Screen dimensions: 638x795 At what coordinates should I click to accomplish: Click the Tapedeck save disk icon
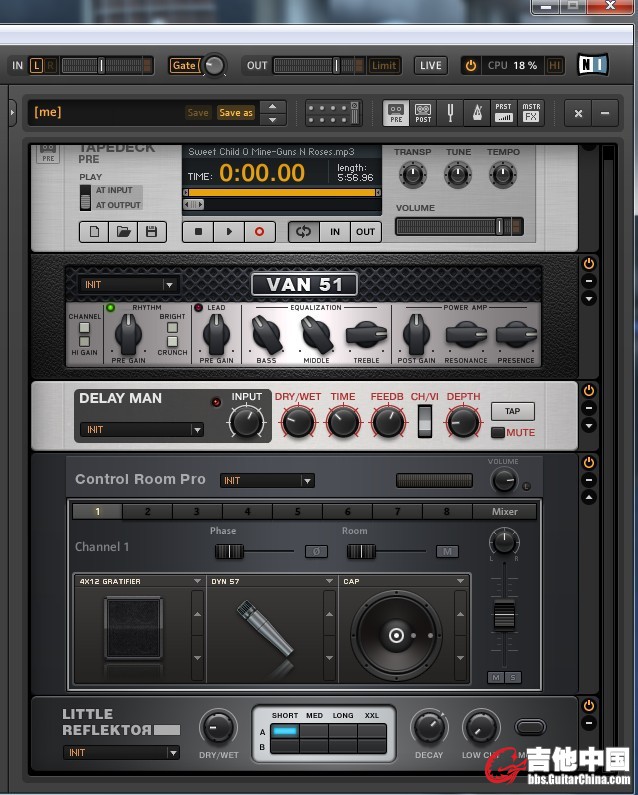[x=151, y=232]
